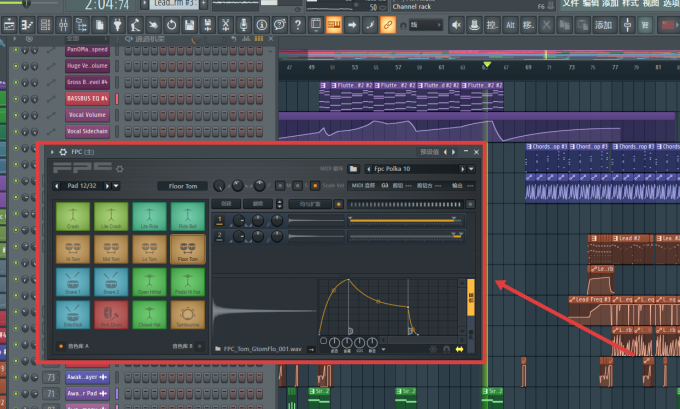Screen dimensions: 680x409
Task: Click the Kick Drum pad
Action: point(111,315)
